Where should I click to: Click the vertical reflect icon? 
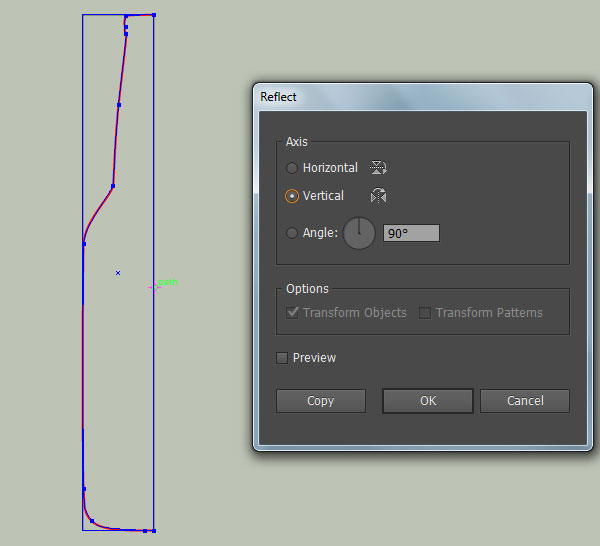tap(378, 196)
